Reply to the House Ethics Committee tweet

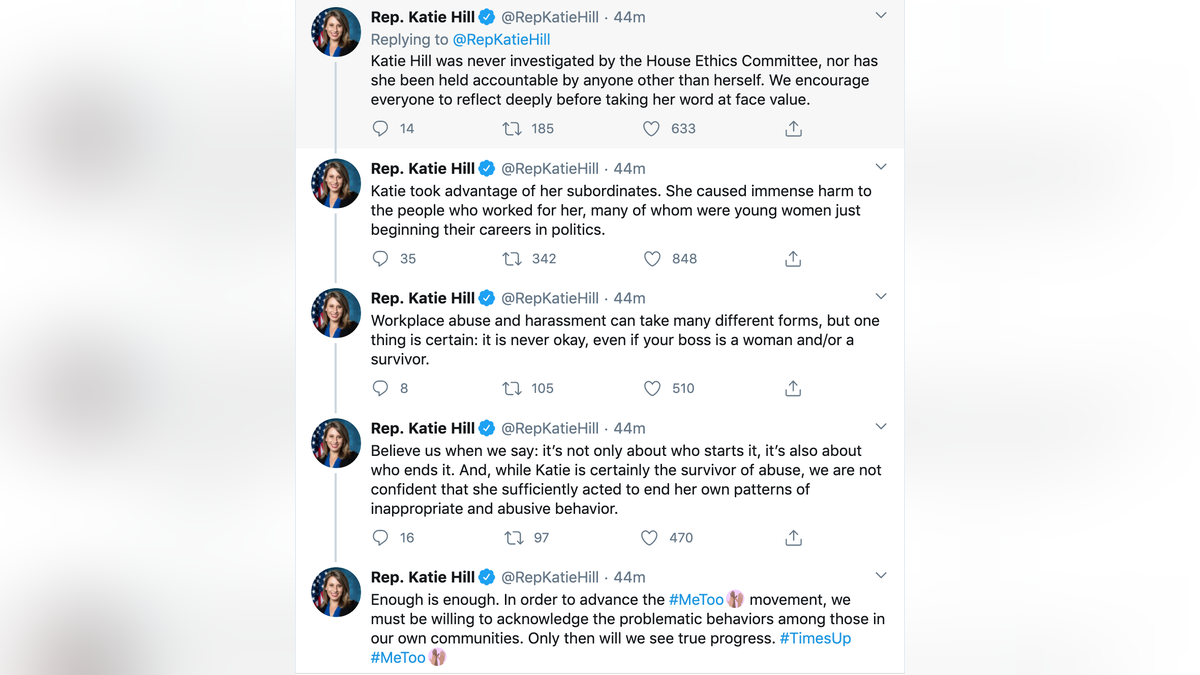380,129
